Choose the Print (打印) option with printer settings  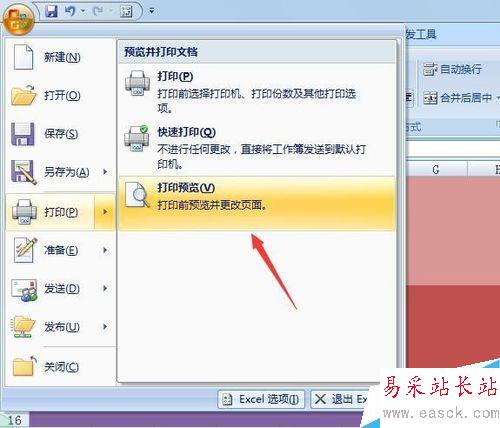257,92
